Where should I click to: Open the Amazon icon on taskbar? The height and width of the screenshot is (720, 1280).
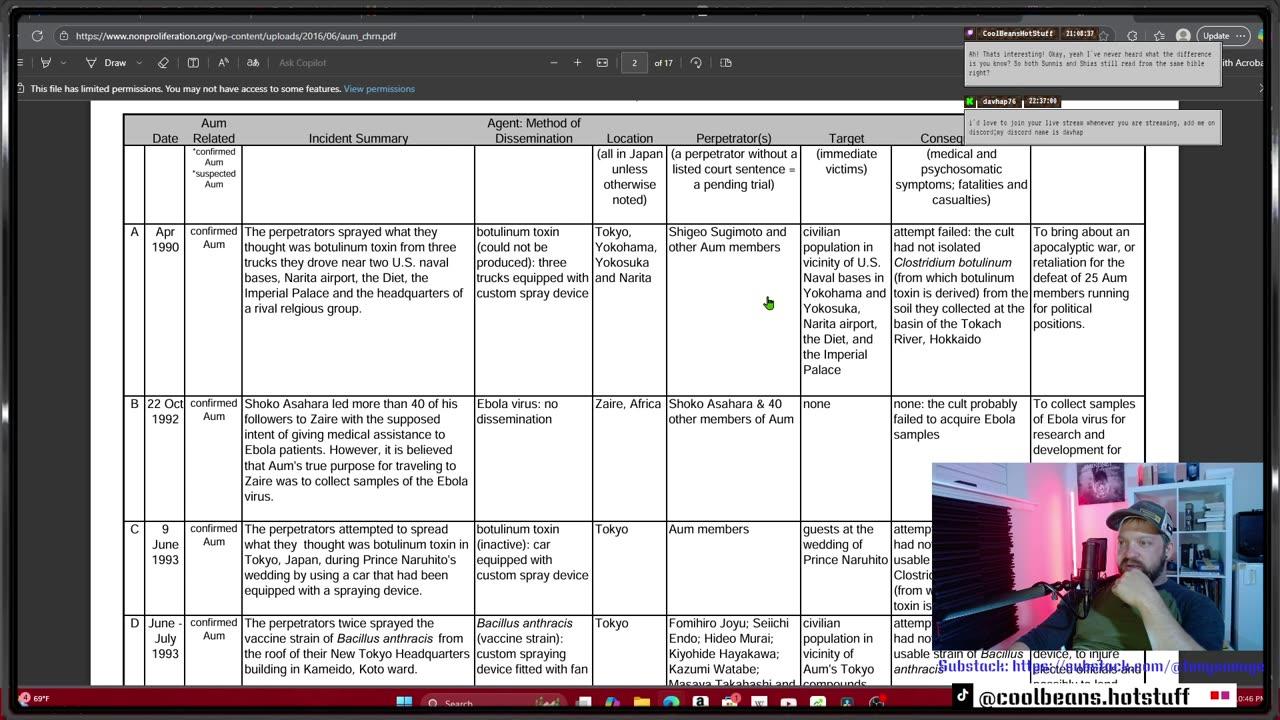tap(700, 703)
